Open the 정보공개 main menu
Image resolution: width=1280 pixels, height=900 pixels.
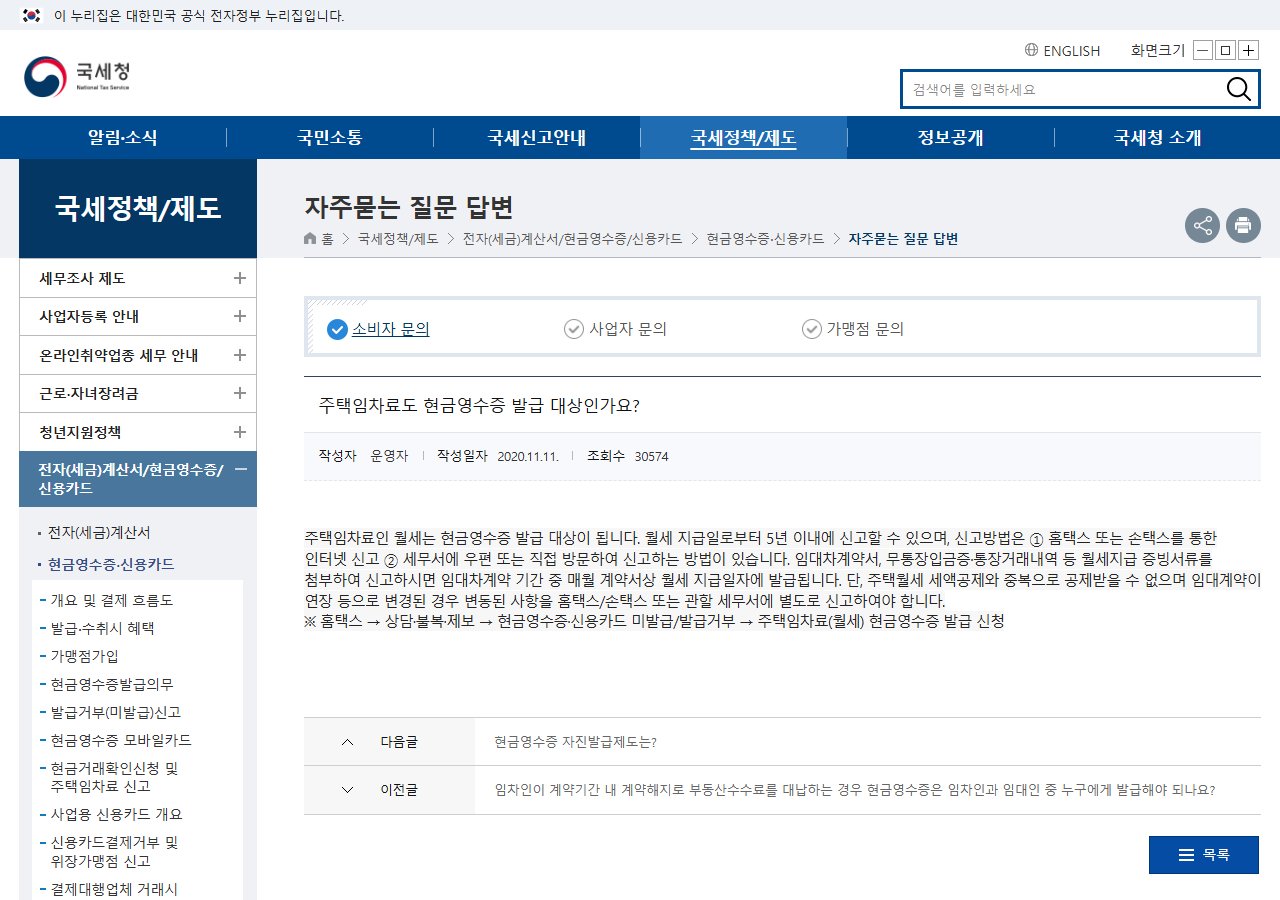(x=950, y=138)
